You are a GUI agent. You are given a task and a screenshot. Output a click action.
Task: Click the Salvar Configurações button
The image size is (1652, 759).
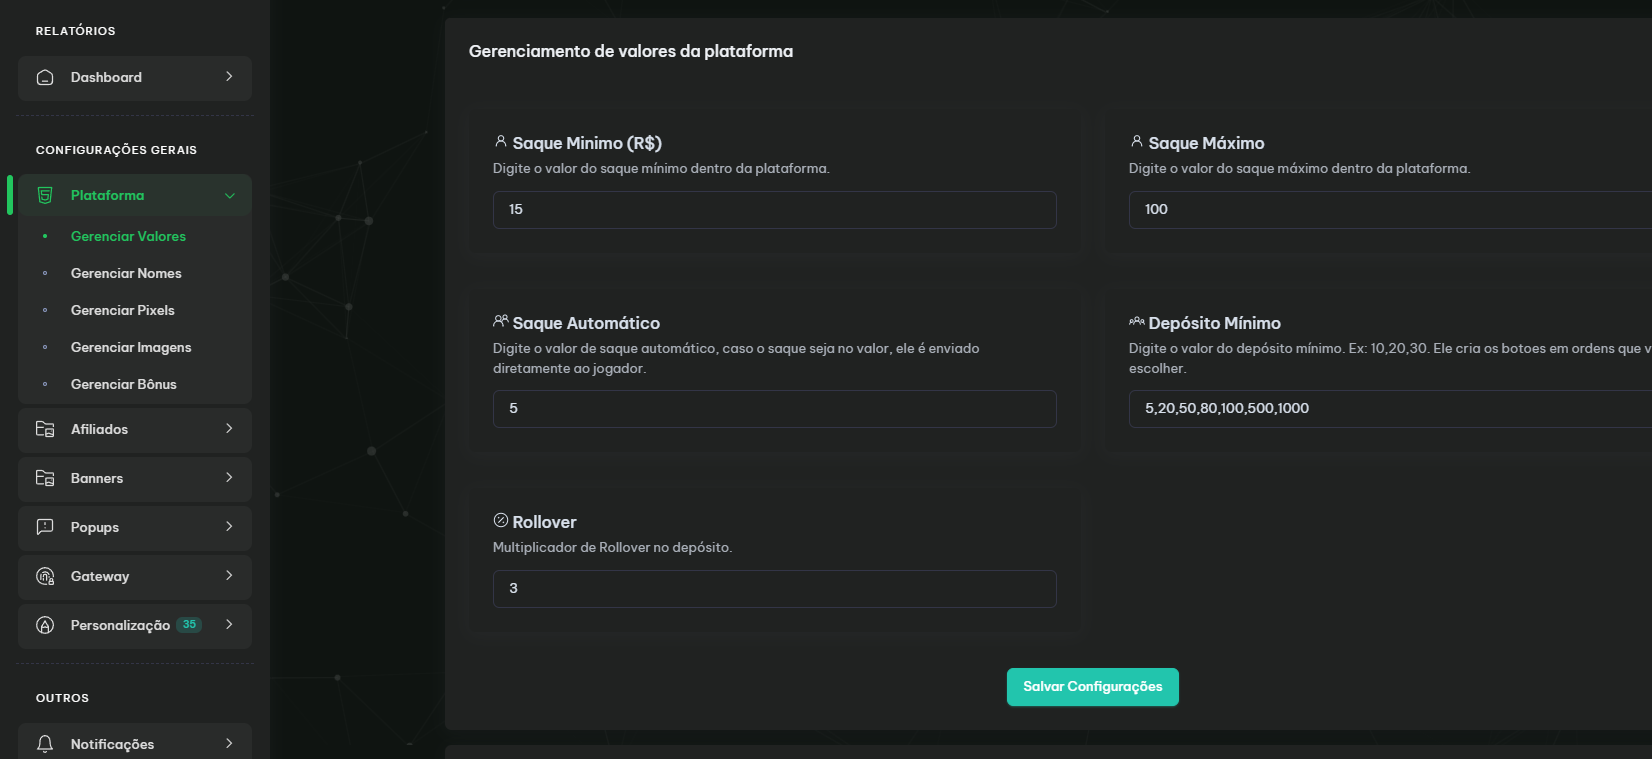click(1092, 687)
